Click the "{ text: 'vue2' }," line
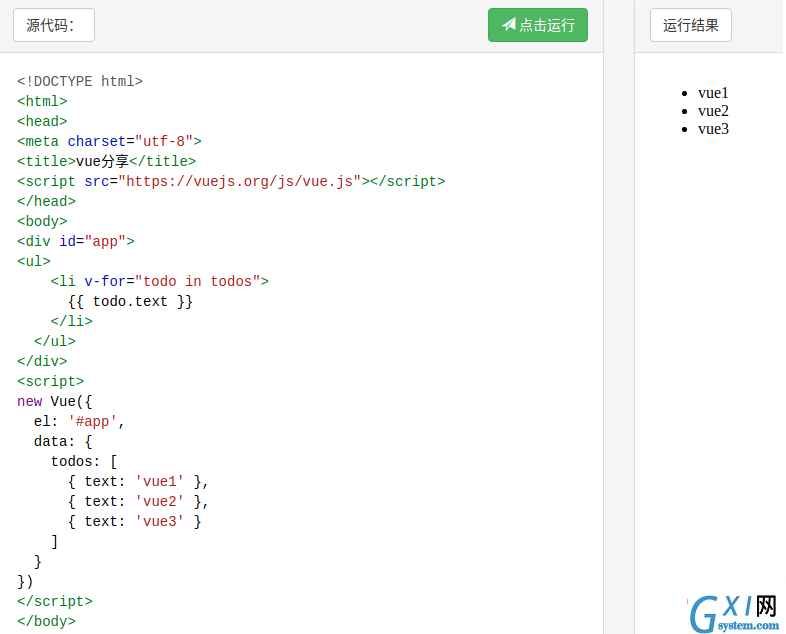 point(138,502)
